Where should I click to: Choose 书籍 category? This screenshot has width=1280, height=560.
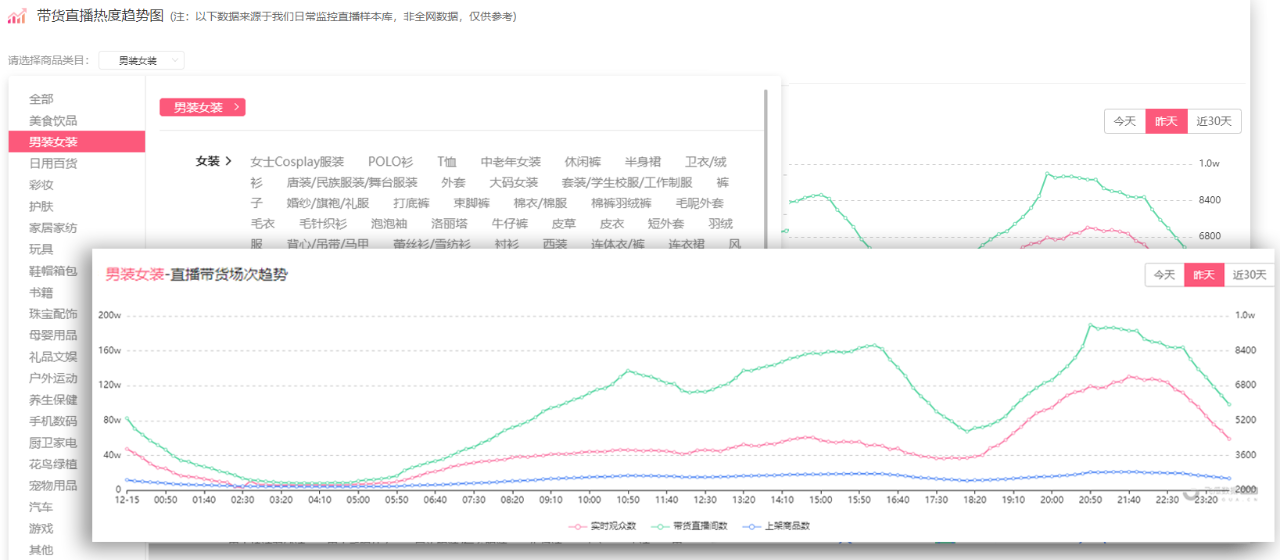41,292
